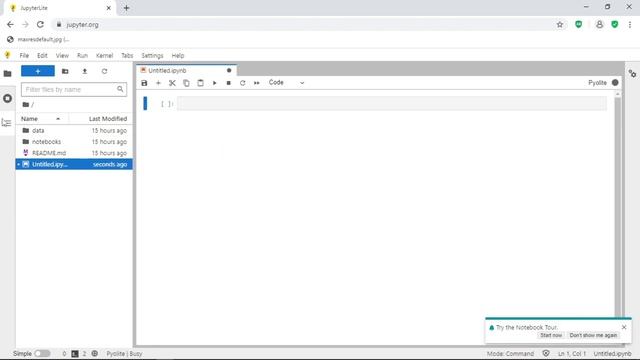The width and height of the screenshot is (640, 360).
Task: Click the Pyolite kernel name
Action: click(597, 82)
